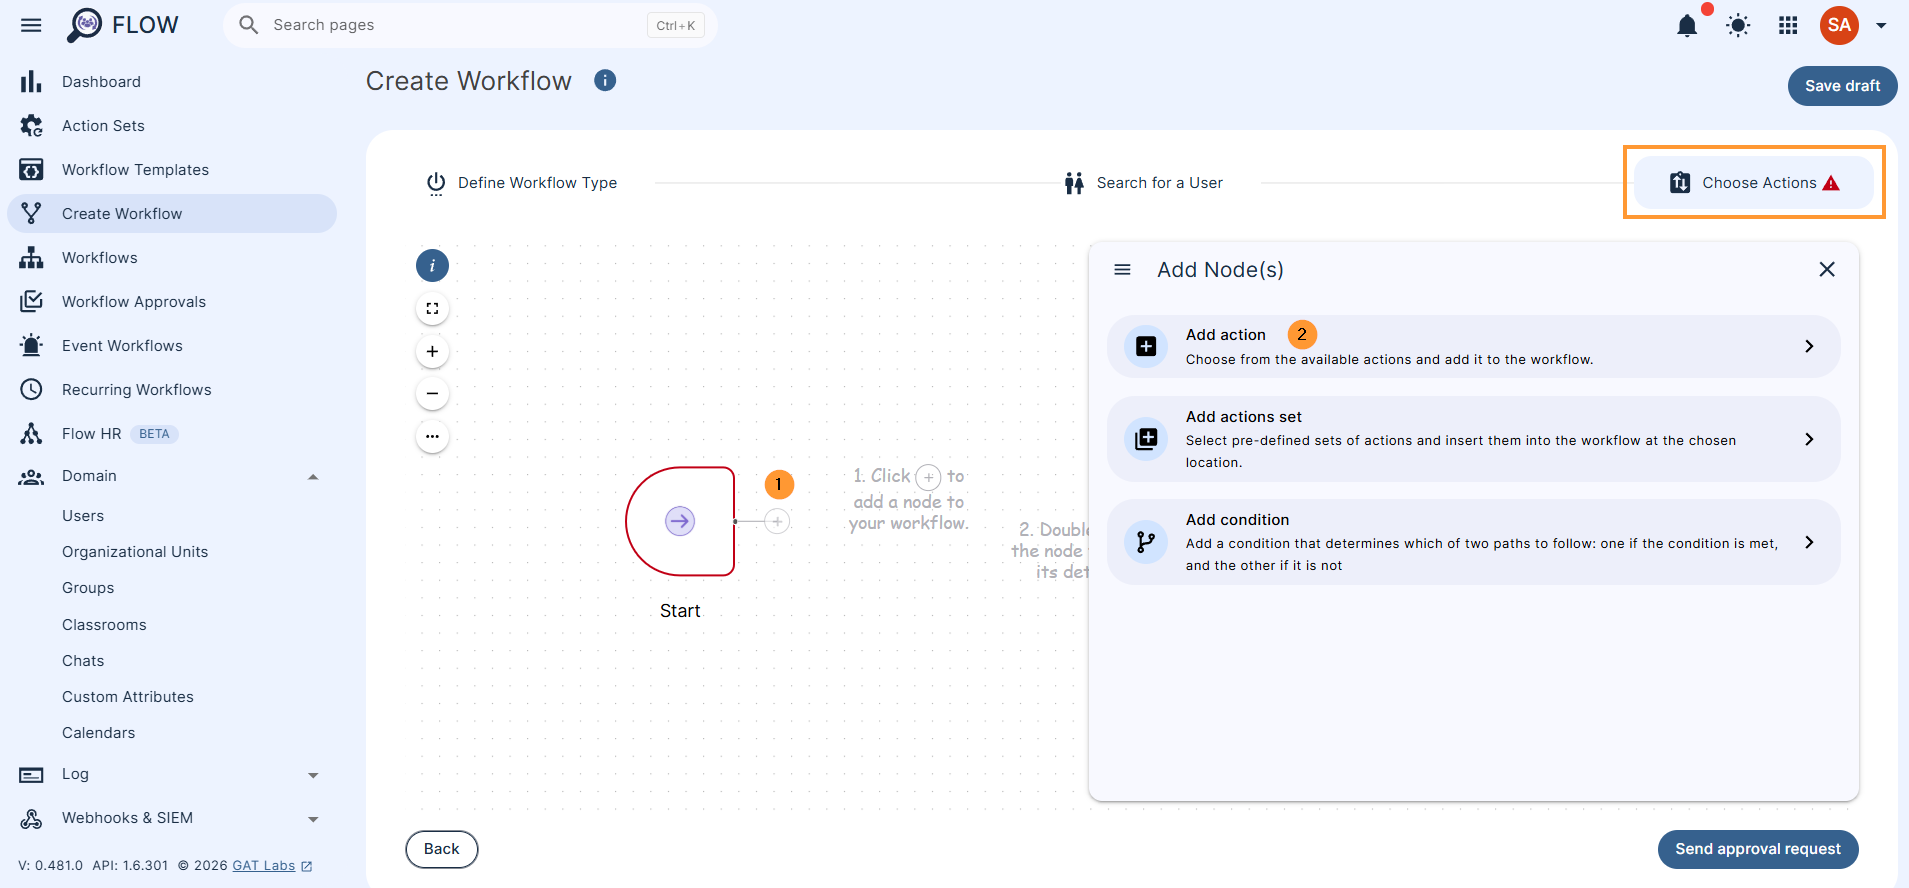Go to Search for a User step
This screenshot has height=888, width=1909.
click(1144, 183)
